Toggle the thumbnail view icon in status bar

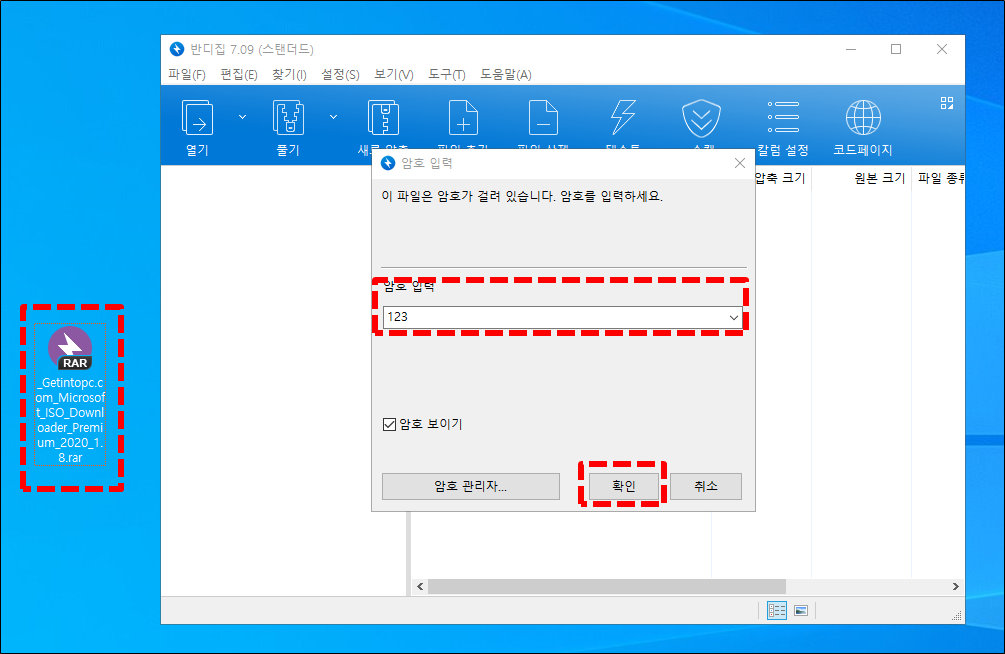(x=801, y=610)
